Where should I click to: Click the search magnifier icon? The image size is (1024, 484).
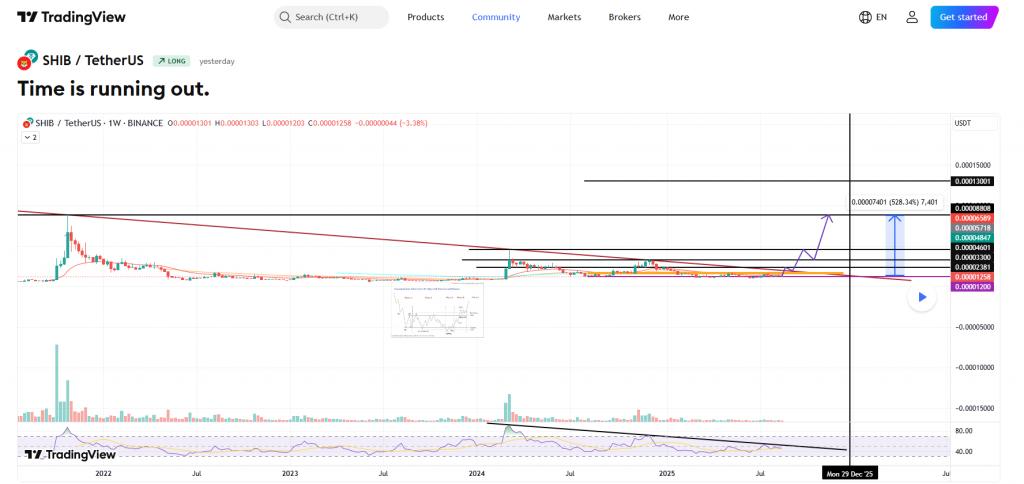285,17
